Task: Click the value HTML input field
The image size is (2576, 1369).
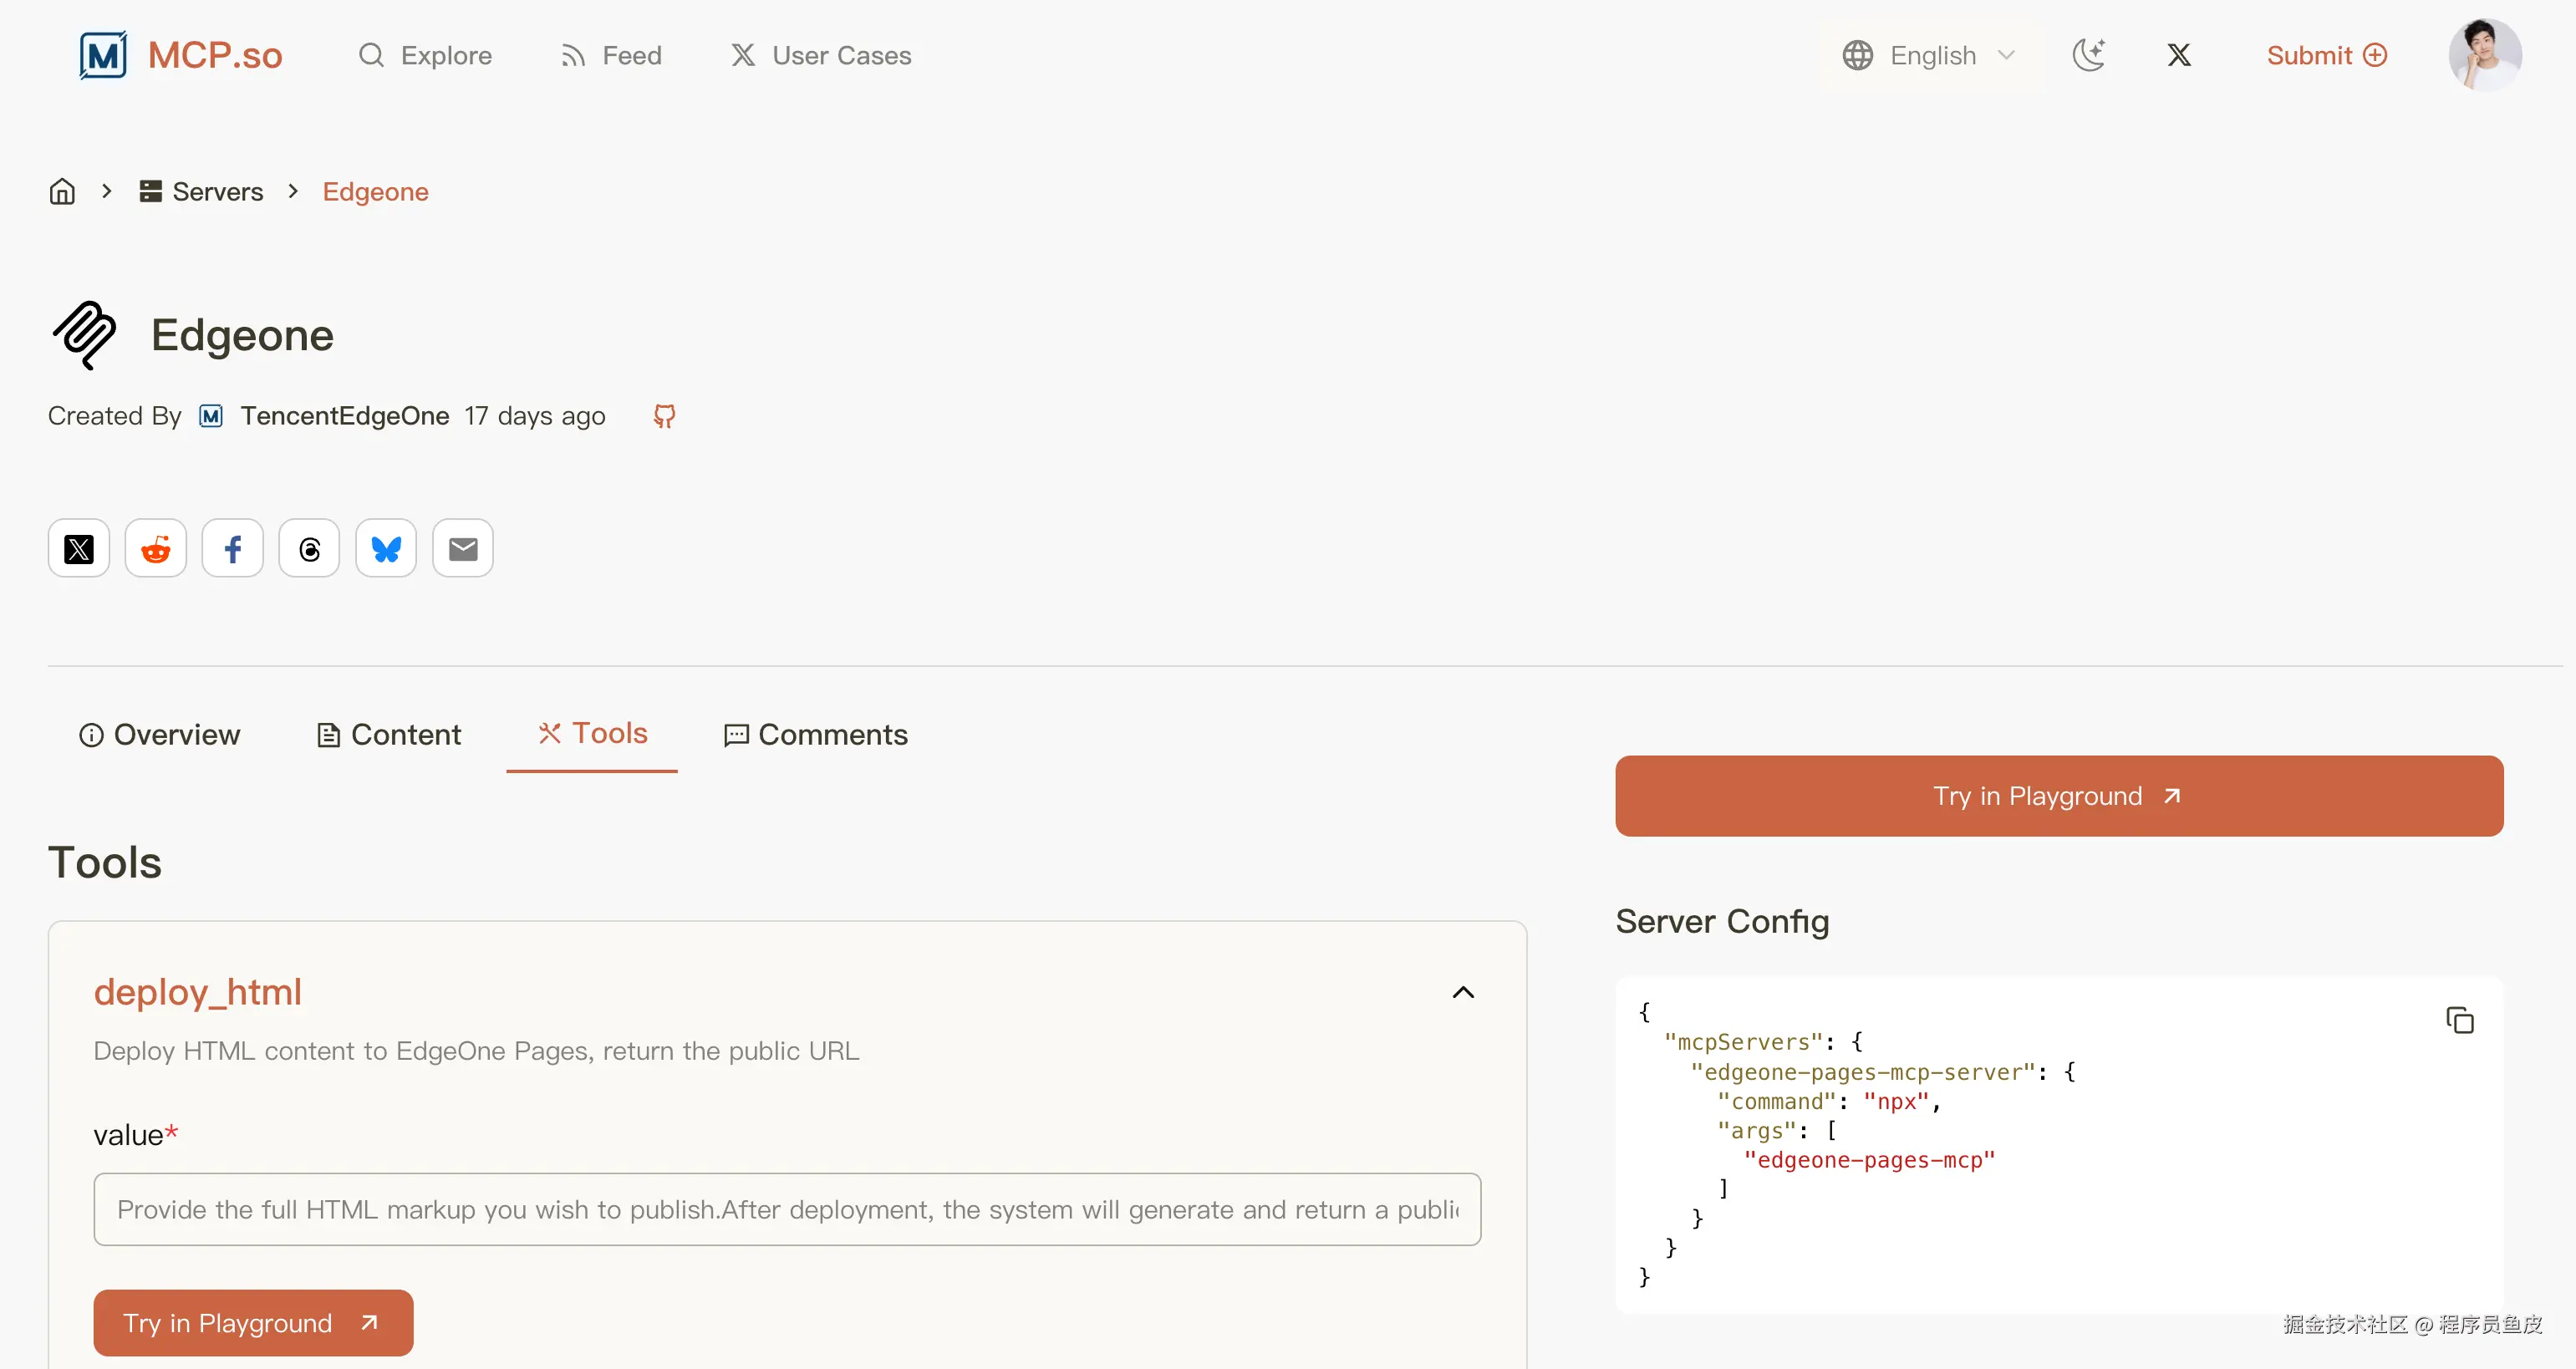Action: click(787, 1209)
